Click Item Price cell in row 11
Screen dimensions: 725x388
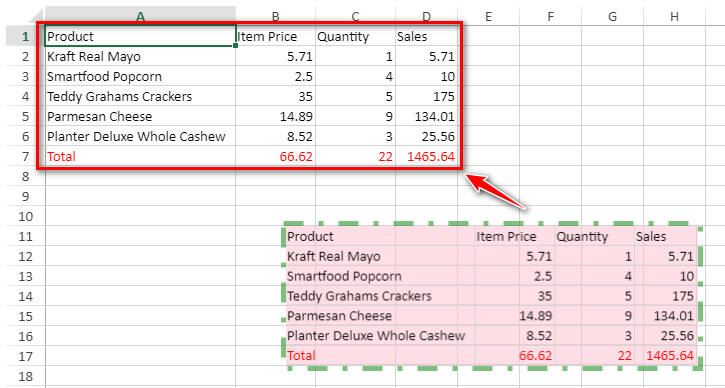pyautogui.click(x=515, y=236)
